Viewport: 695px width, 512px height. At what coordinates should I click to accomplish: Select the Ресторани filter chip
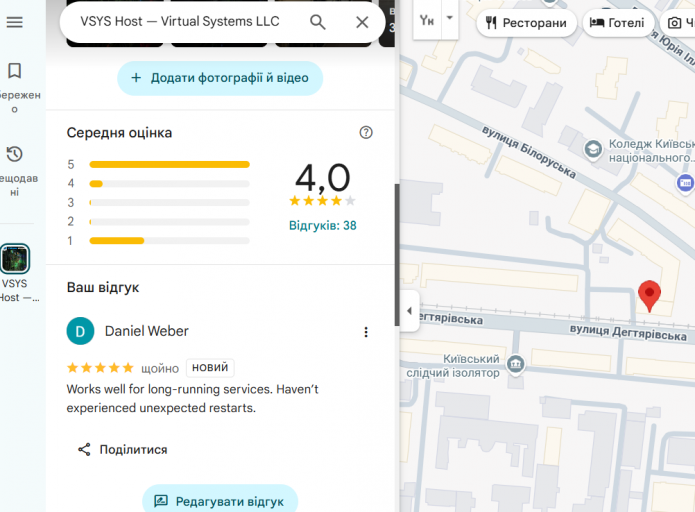527,23
